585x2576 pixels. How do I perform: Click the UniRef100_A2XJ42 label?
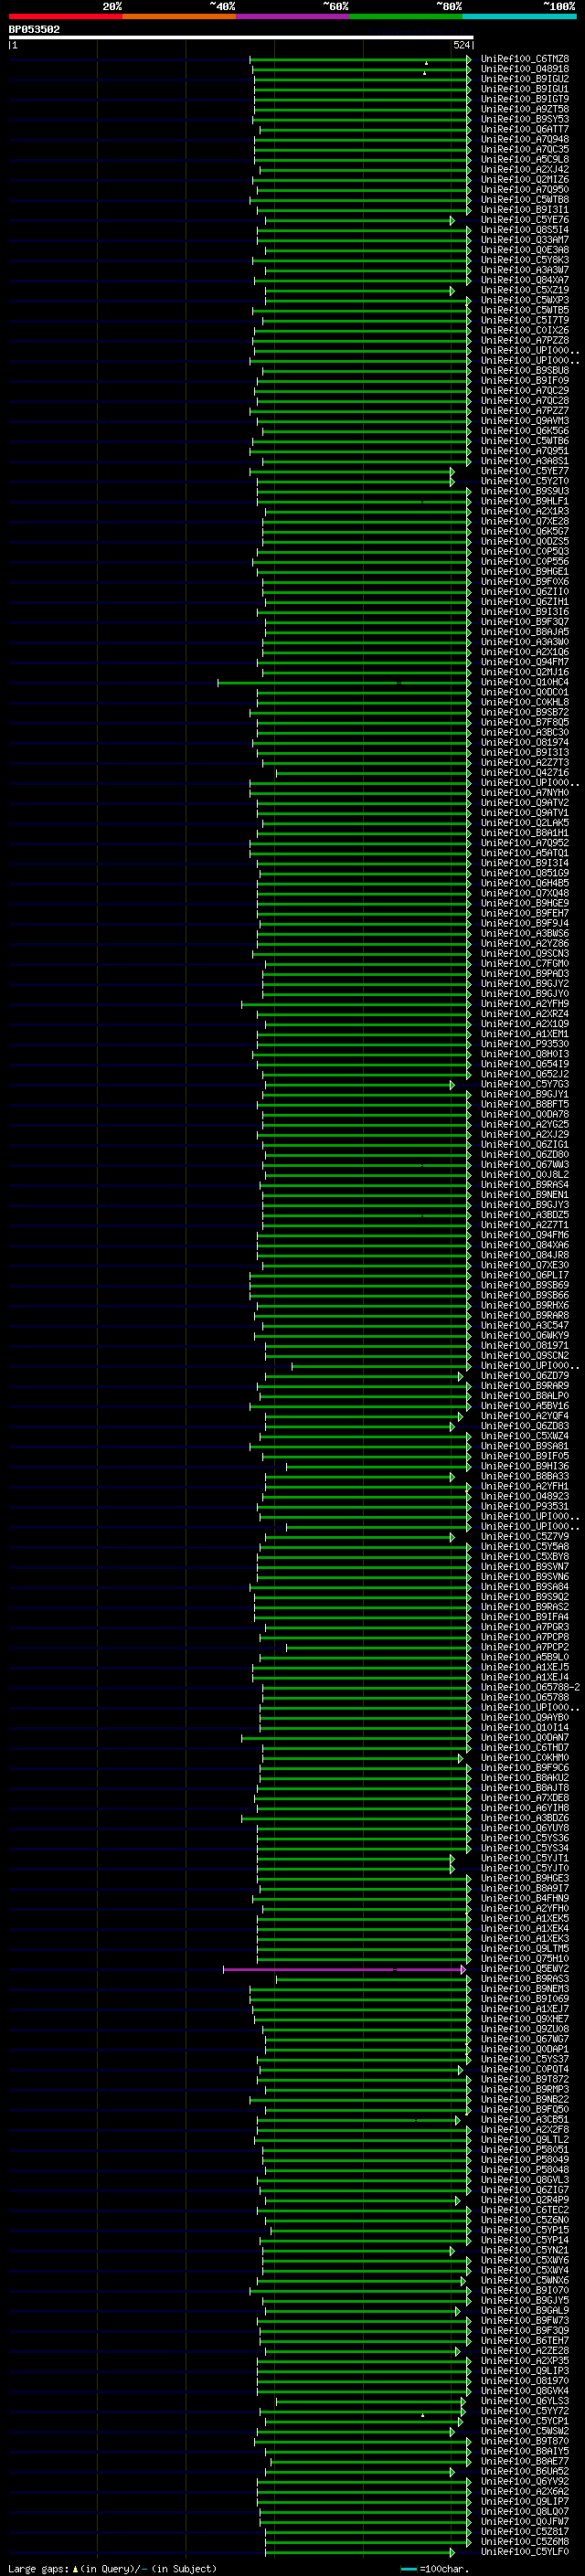[525, 170]
